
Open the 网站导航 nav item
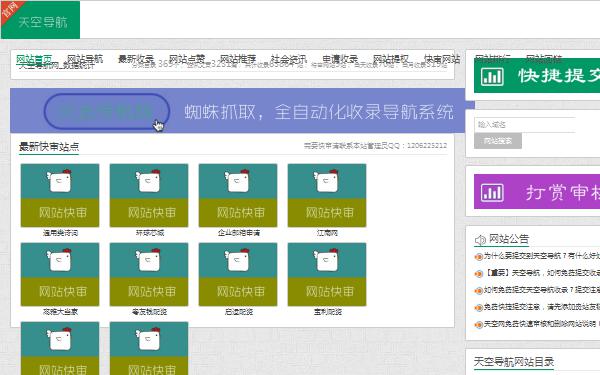pyautogui.click(x=85, y=59)
